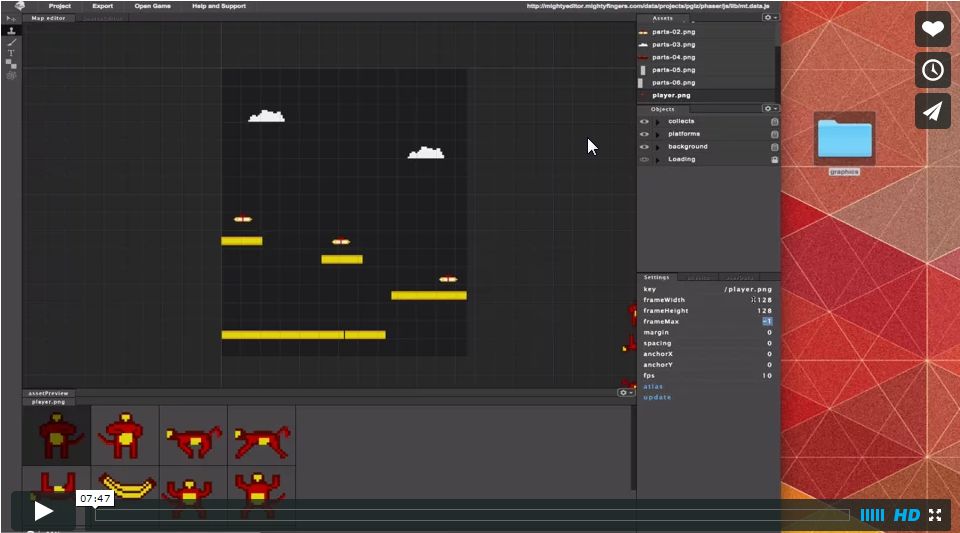Screen dimensions: 960x533
Task: Select the Objects panel tab
Action: [662, 109]
